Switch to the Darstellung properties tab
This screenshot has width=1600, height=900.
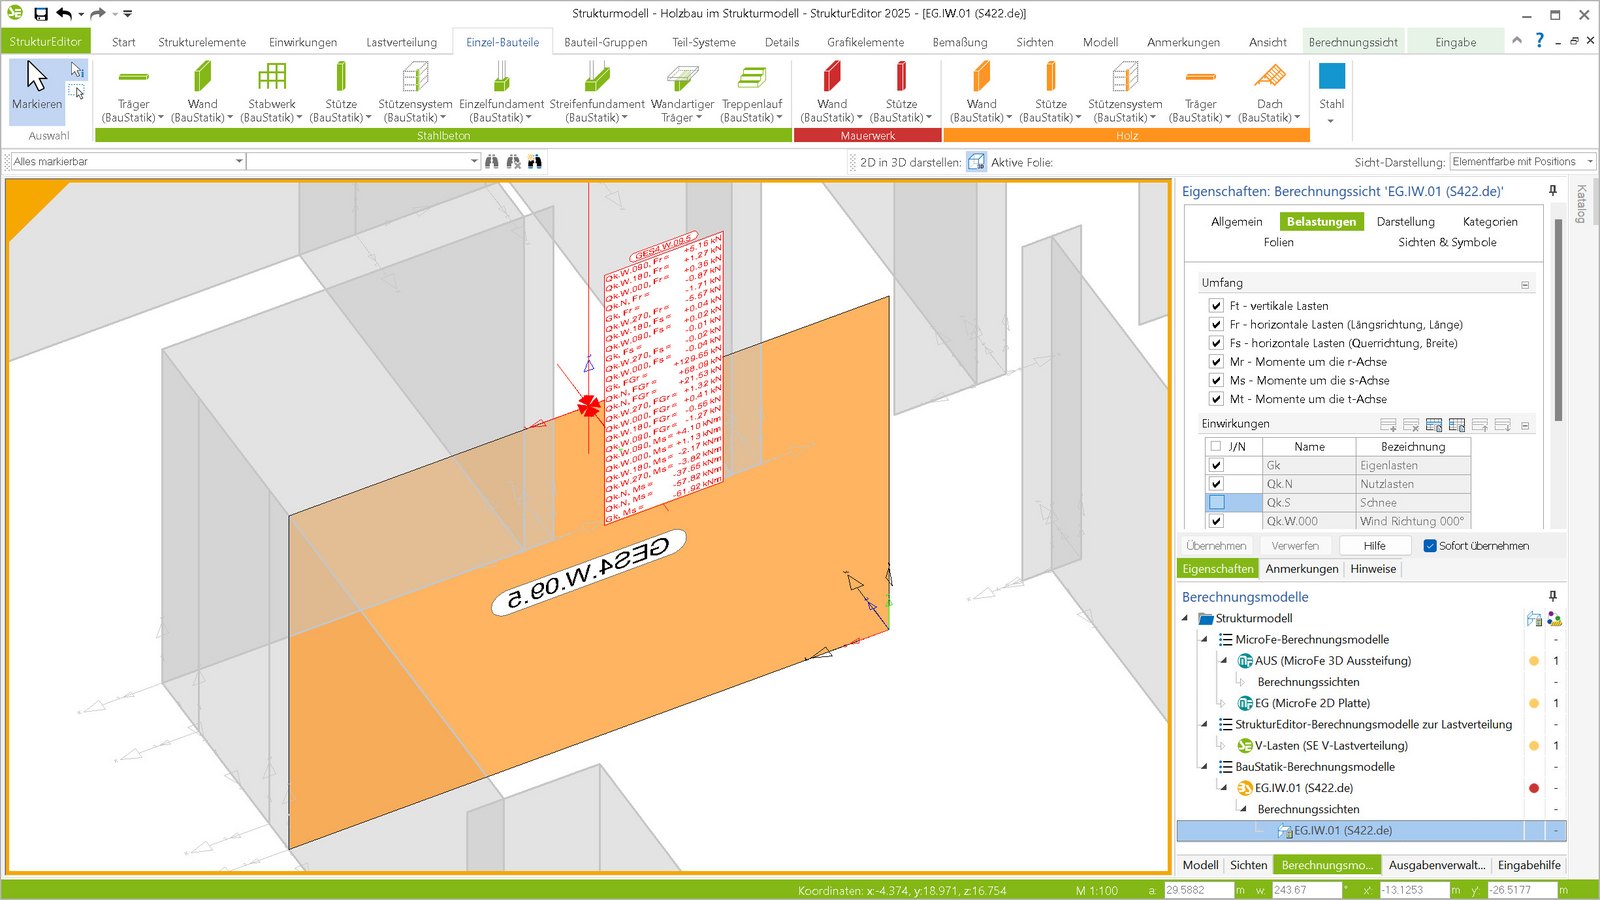1405,222
